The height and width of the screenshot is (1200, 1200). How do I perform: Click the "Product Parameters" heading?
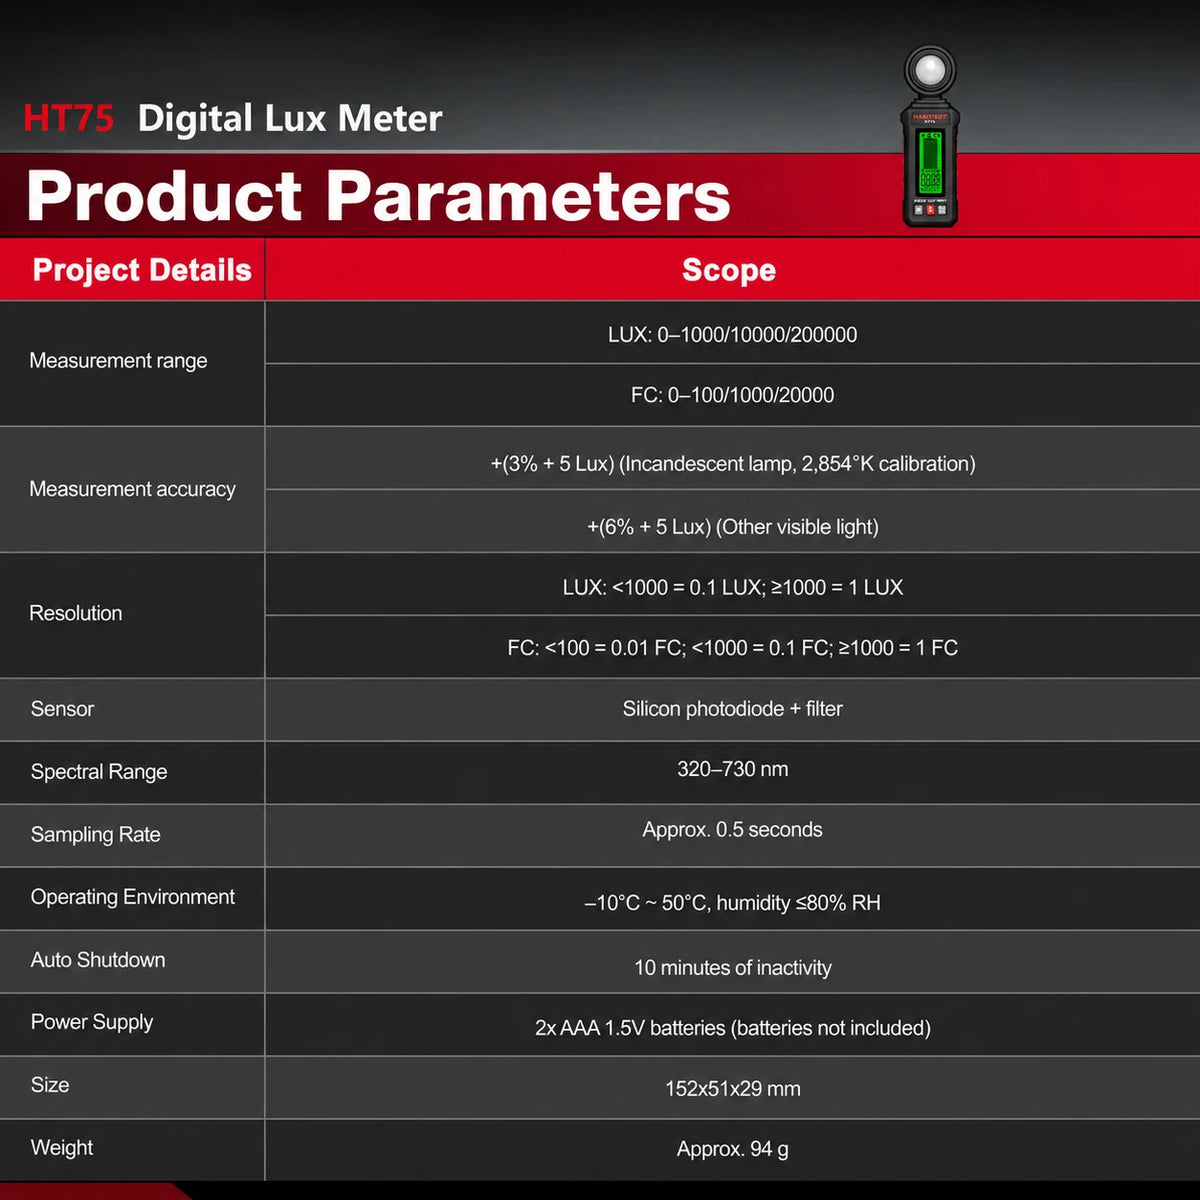click(x=379, y=195)
